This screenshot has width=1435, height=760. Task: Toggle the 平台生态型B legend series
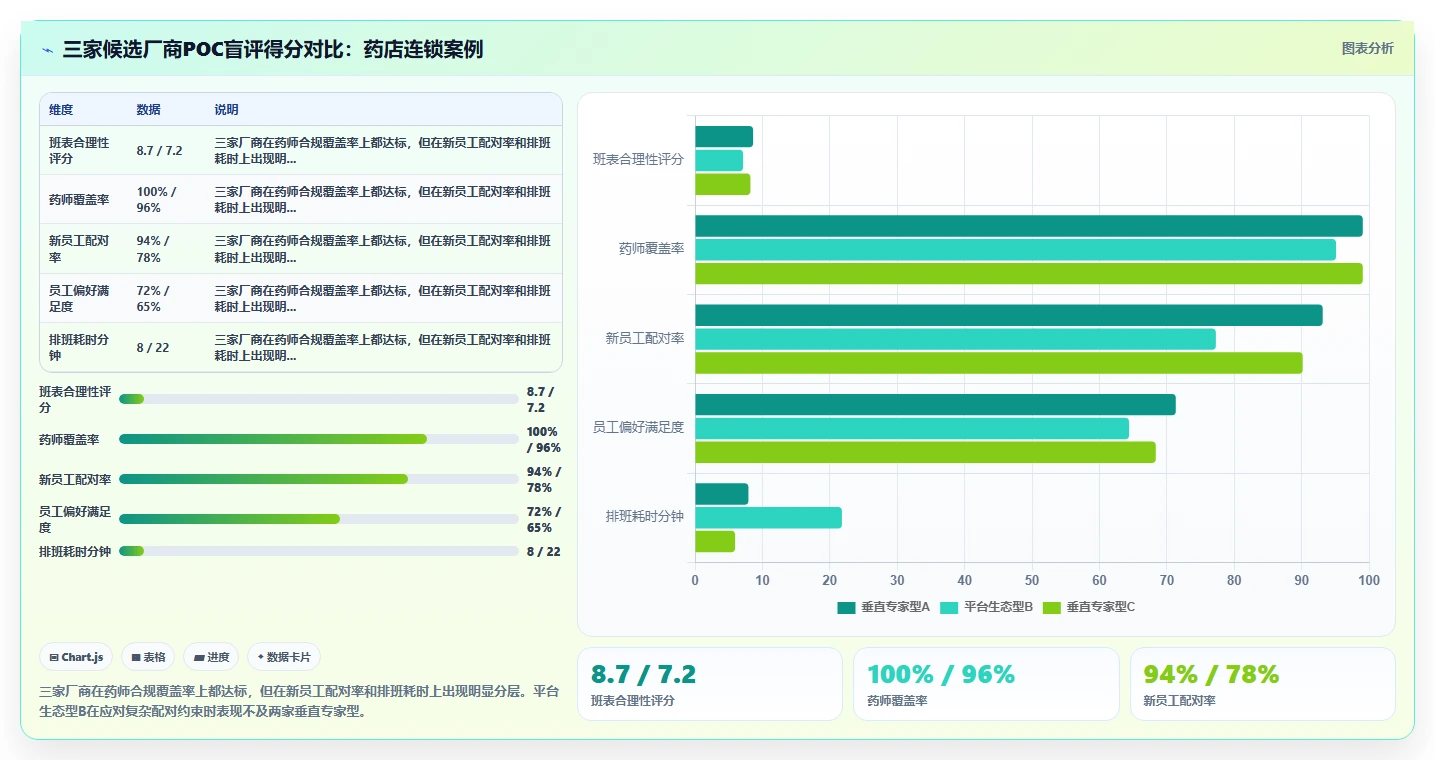pos(987,607)
